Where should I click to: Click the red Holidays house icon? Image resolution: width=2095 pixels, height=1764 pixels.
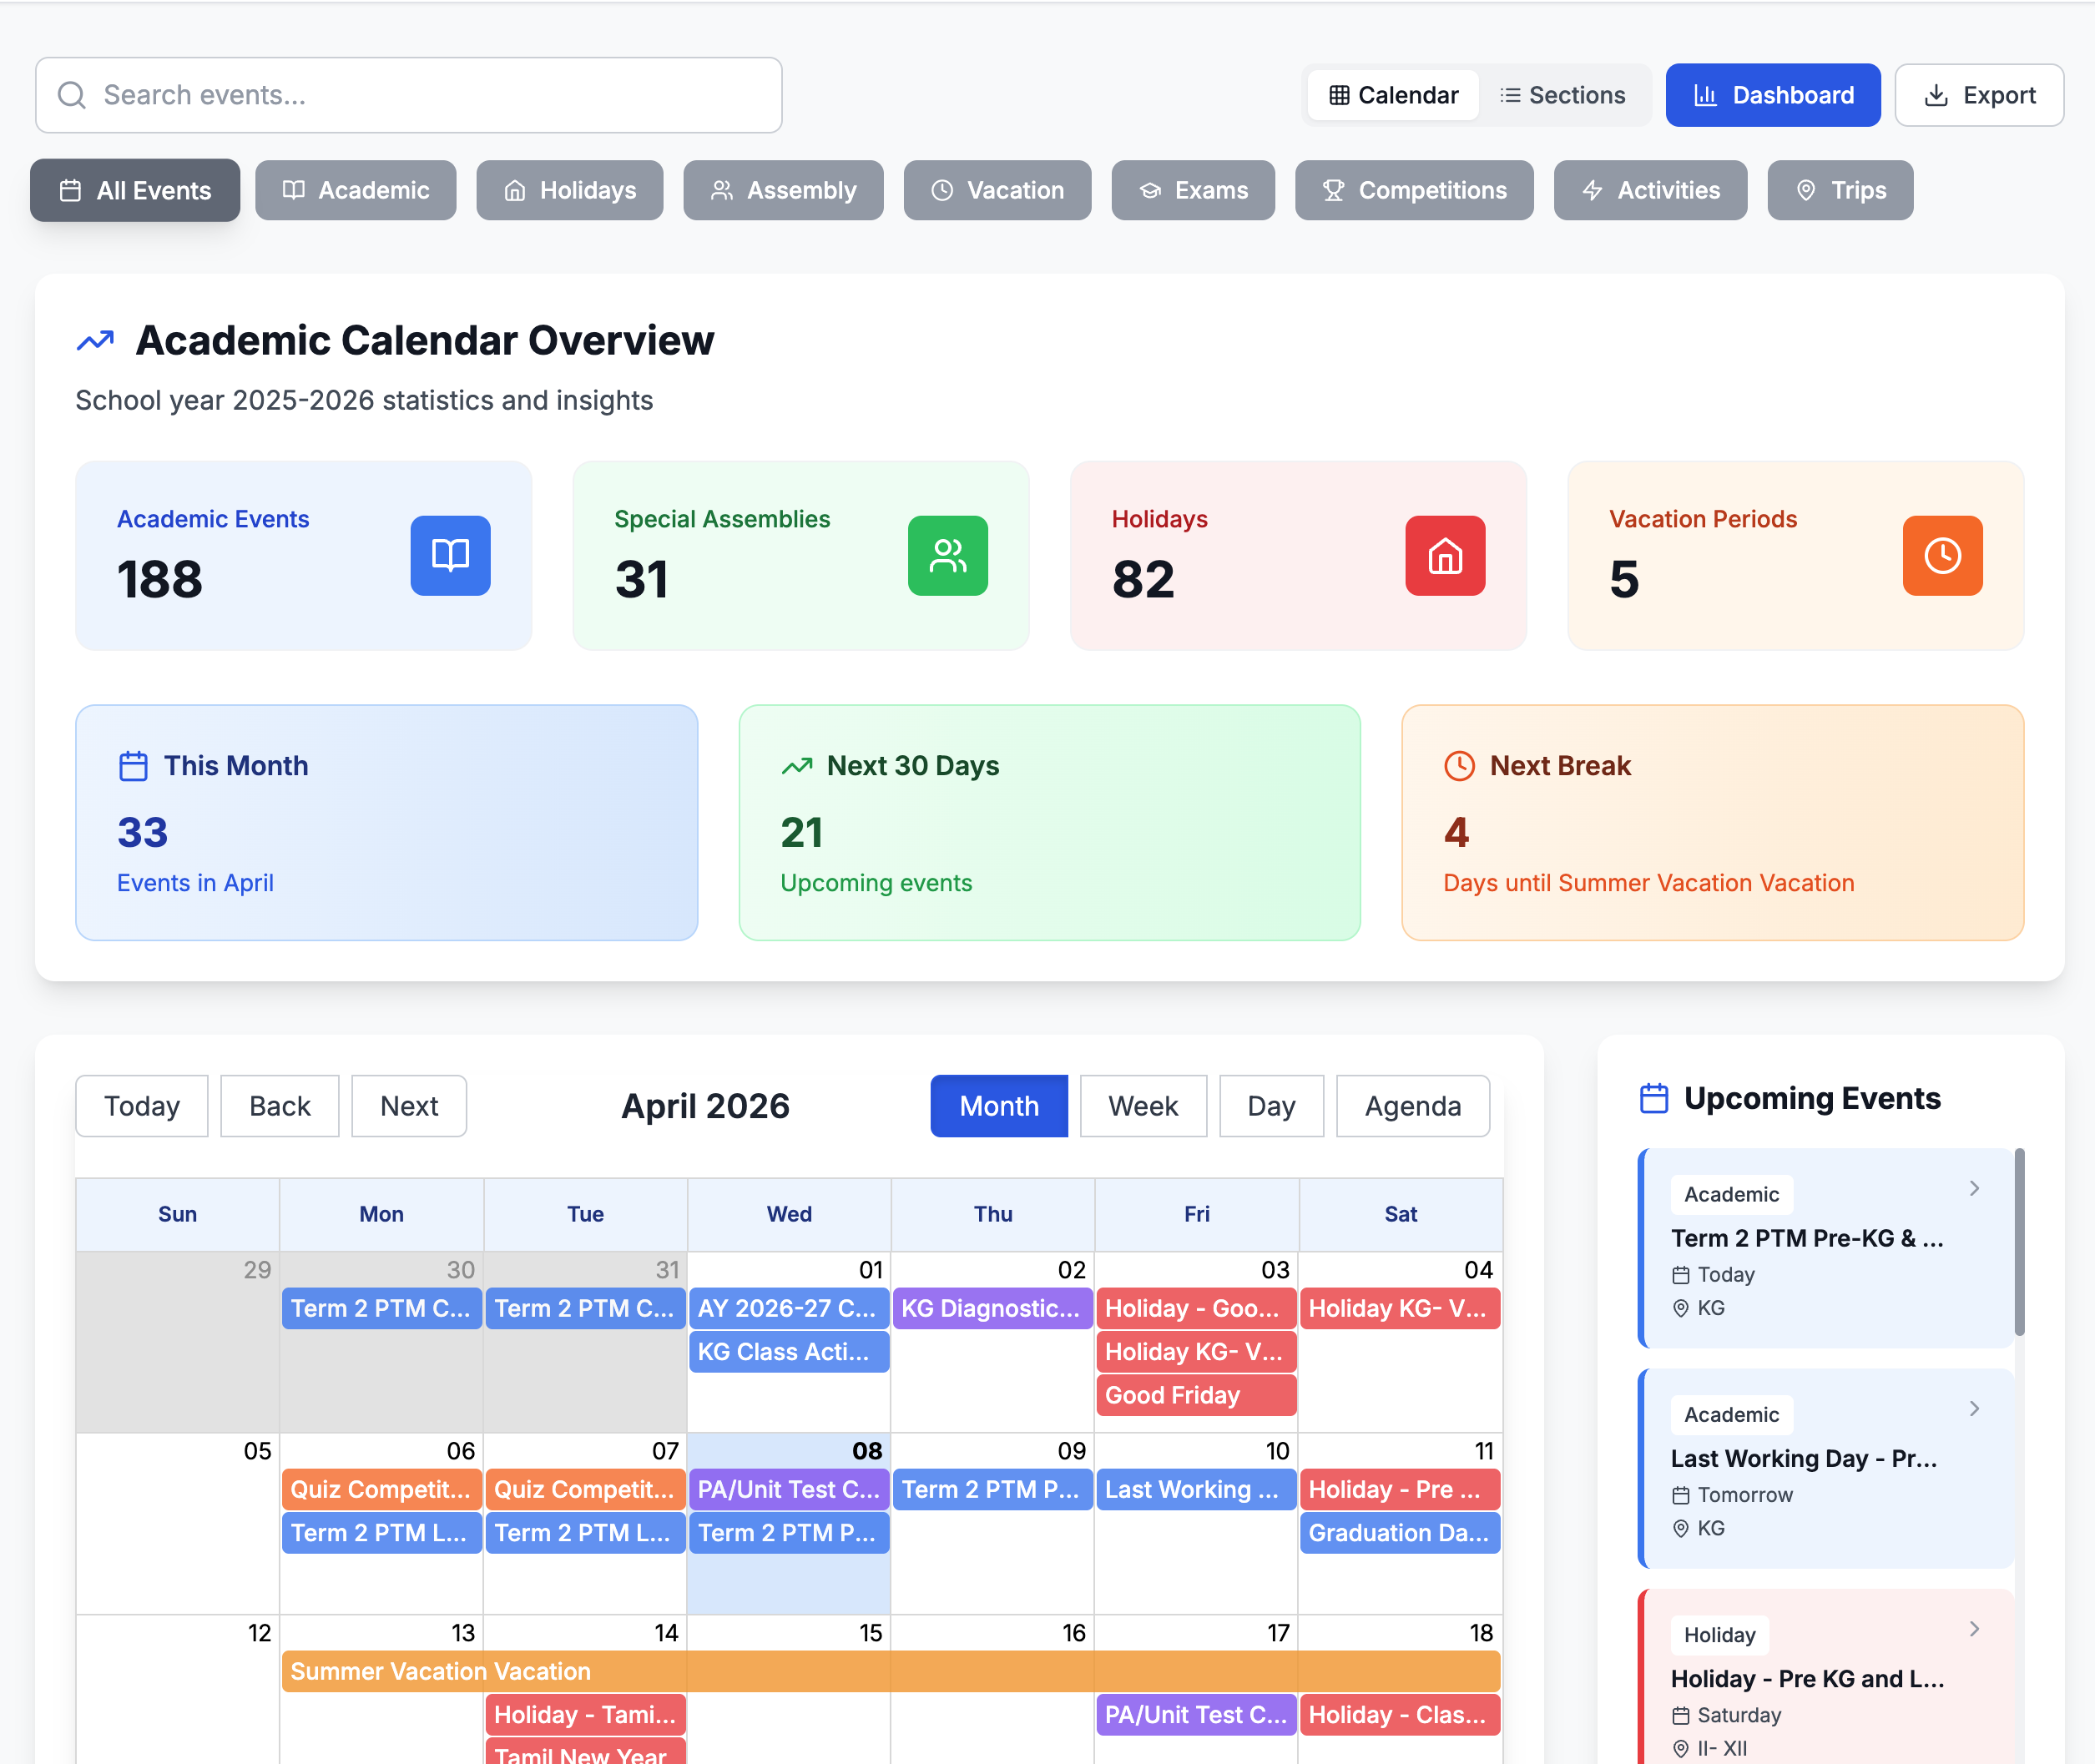click(1444, 556)
